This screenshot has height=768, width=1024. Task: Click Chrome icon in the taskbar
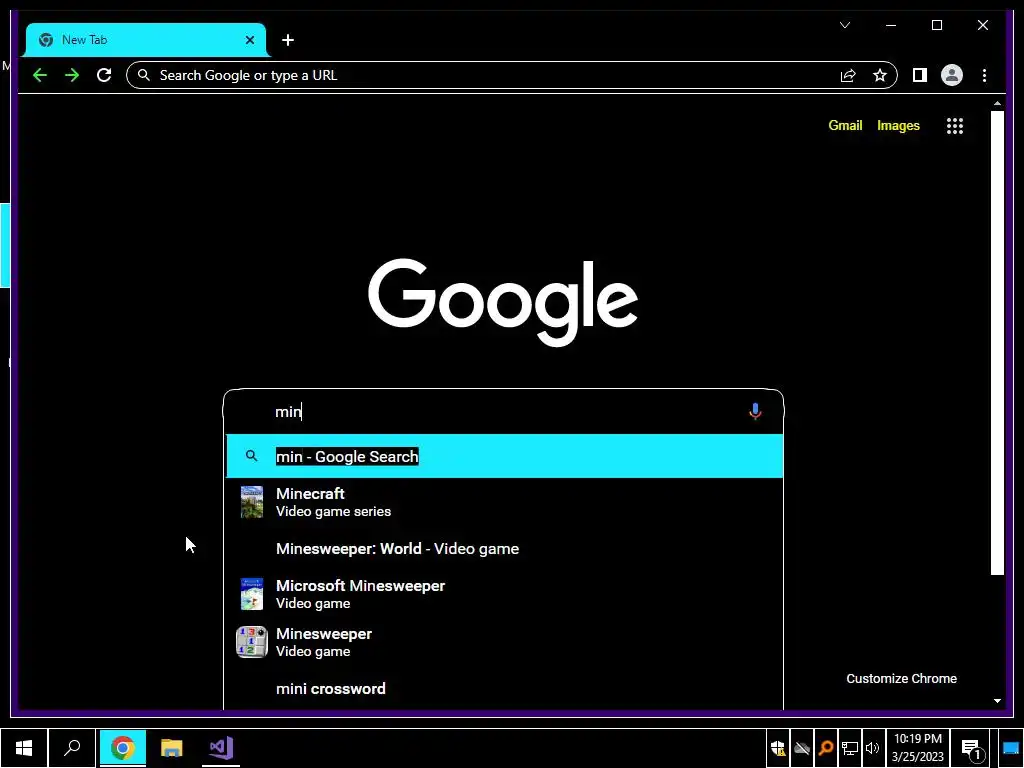[123, 748]
